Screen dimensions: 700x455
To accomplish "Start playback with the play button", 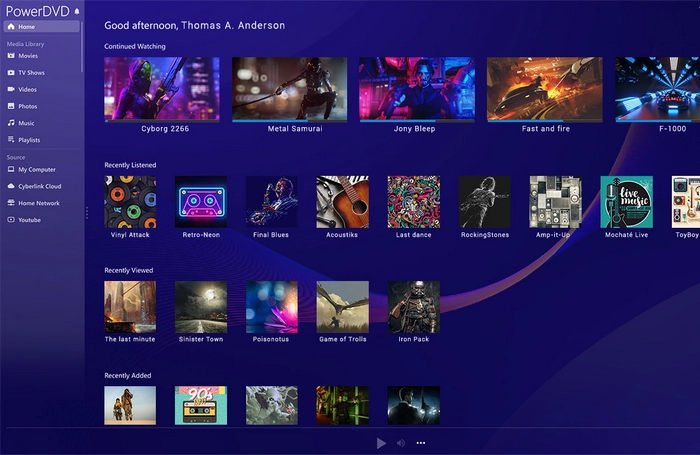I will (x=381, y=443).
